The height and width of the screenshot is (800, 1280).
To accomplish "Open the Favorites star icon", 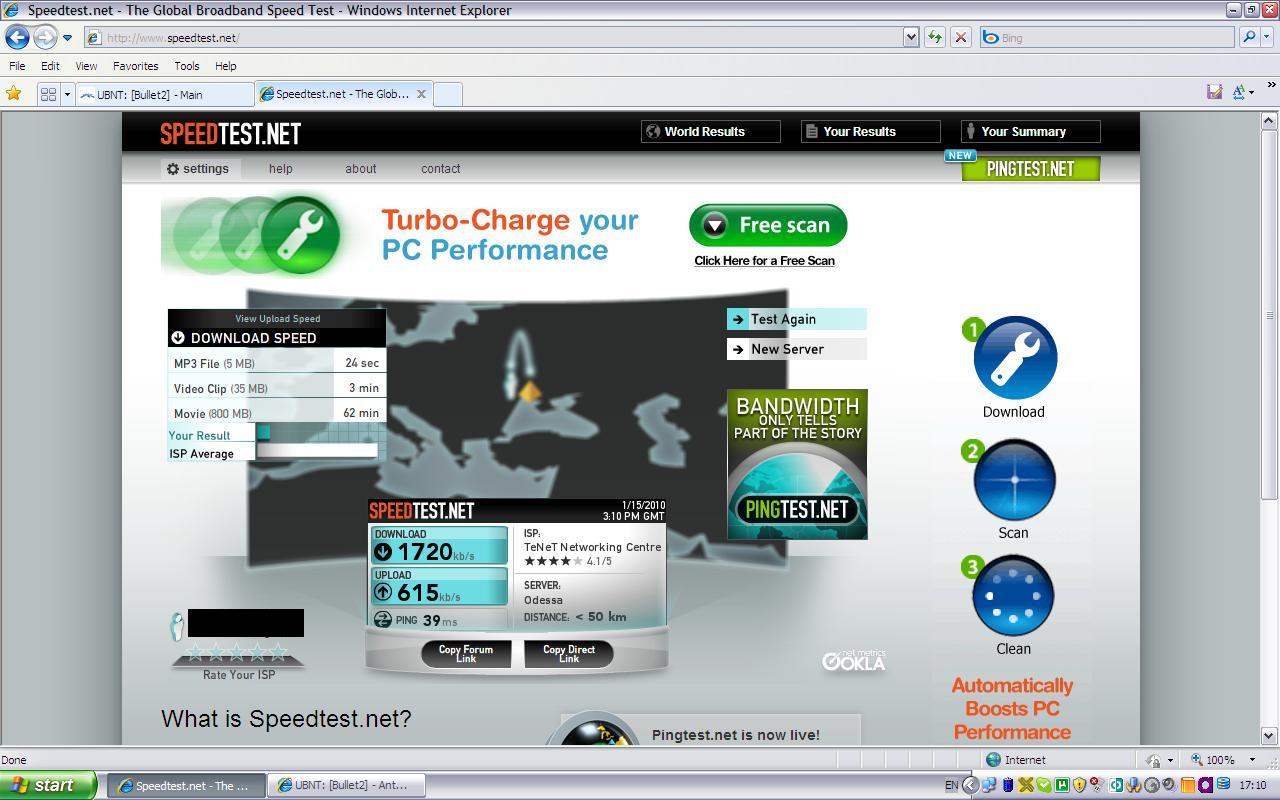I will coord(14,94).
